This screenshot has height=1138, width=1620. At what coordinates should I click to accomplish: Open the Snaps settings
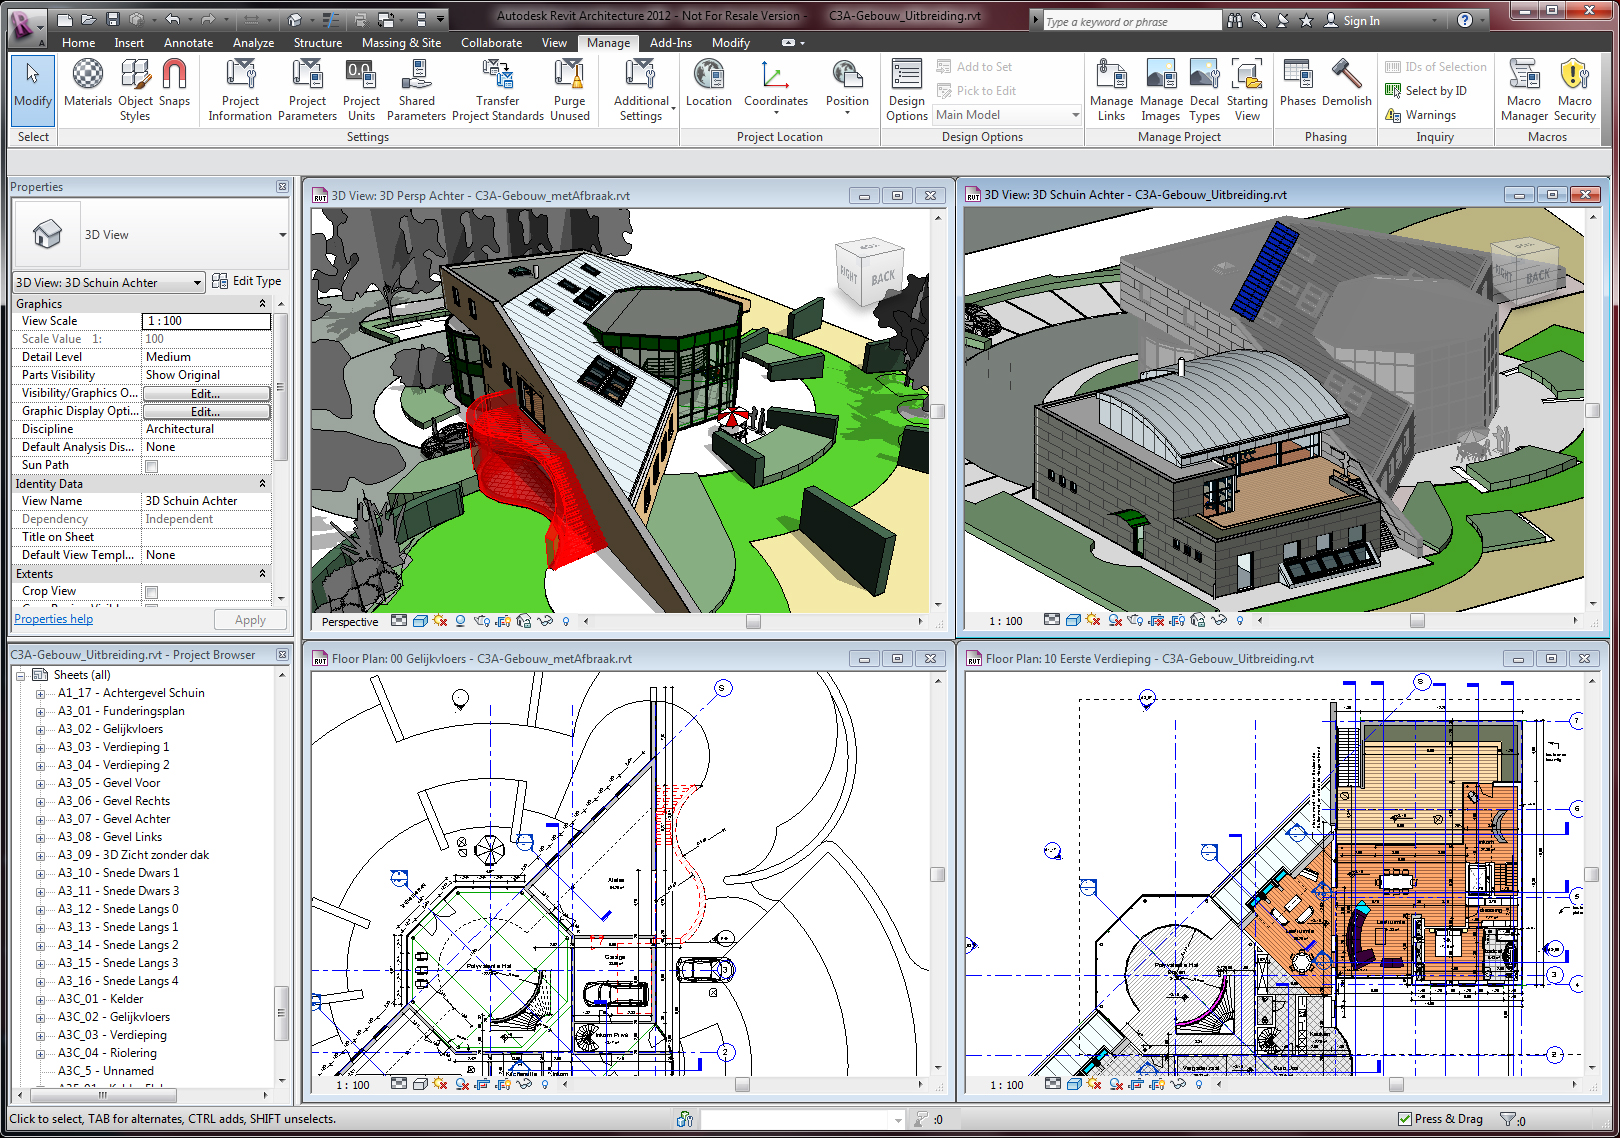[174, 84]
